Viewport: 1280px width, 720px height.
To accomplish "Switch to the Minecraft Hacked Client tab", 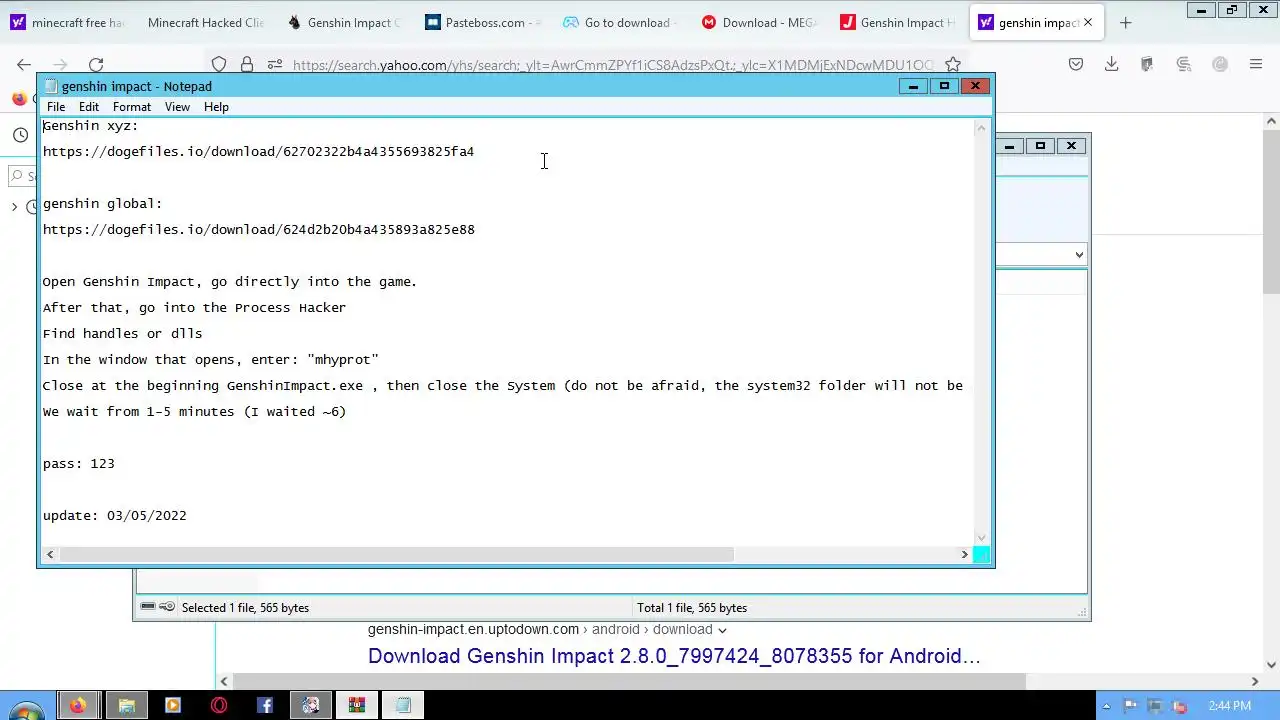I will (206, 22).
